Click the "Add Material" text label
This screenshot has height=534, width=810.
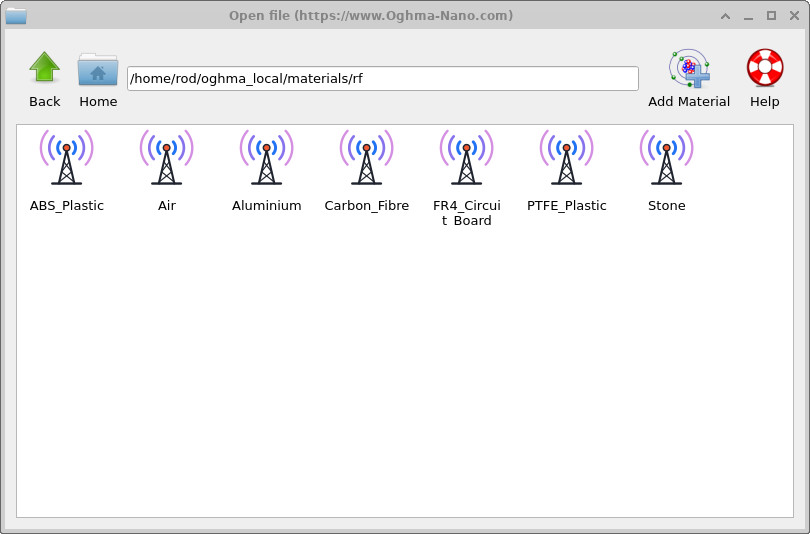[x=689, y=102]
